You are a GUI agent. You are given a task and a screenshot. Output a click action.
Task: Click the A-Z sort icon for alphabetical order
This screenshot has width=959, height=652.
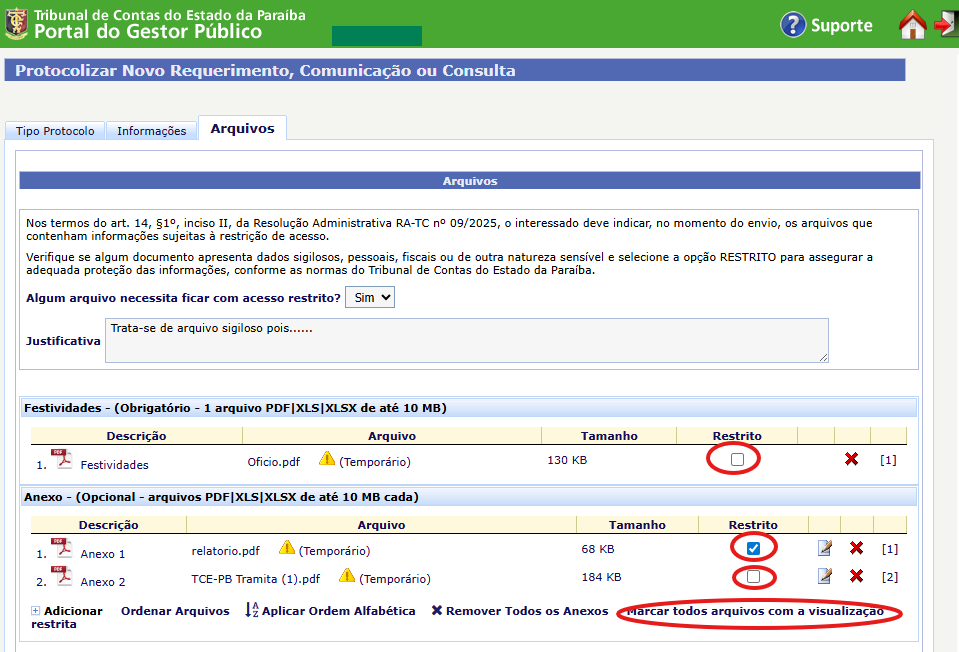click(x=251, y=610)
